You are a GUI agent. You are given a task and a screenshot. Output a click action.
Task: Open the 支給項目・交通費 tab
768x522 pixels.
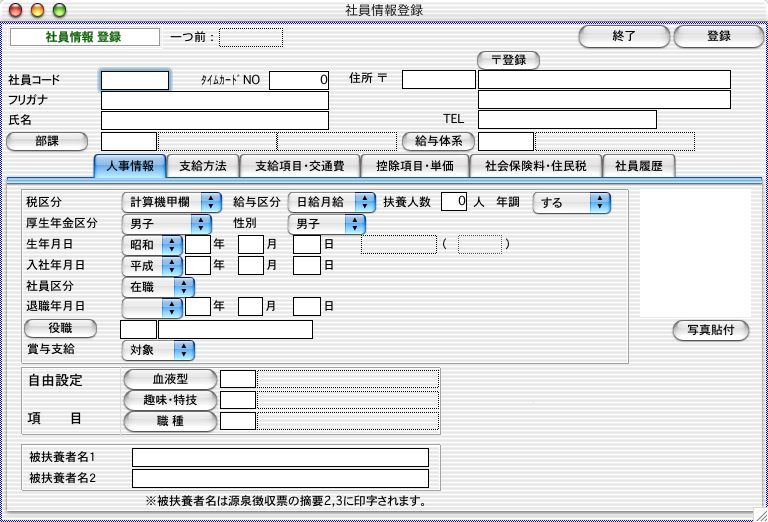tap(299, 166)
